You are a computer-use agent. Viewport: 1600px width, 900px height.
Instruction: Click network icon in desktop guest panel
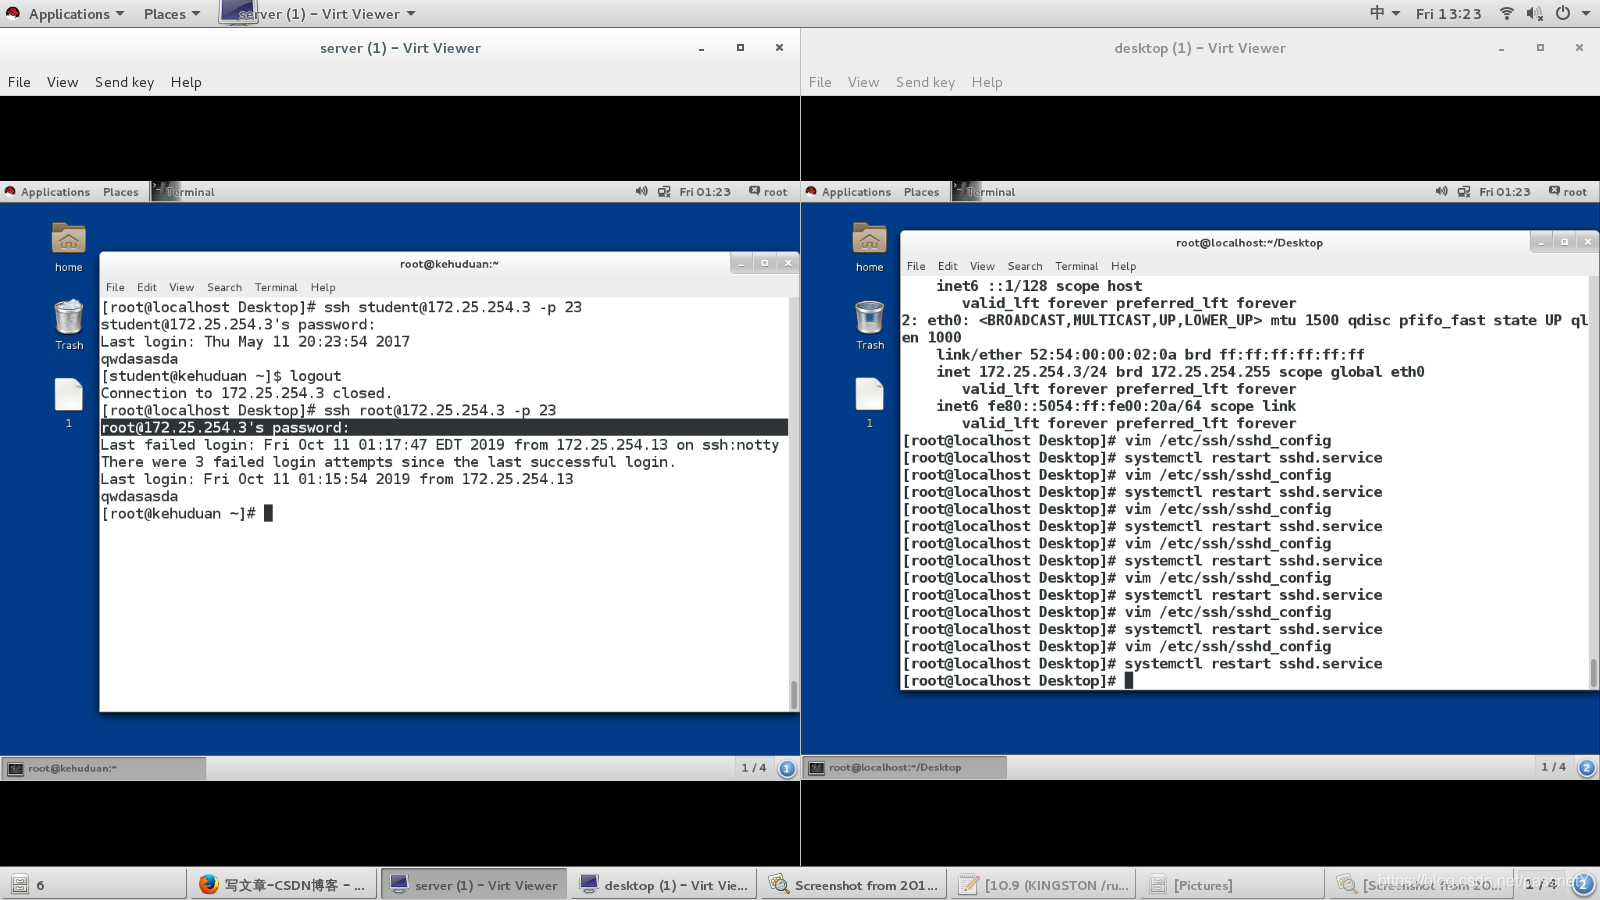(x=1464, y=191)
